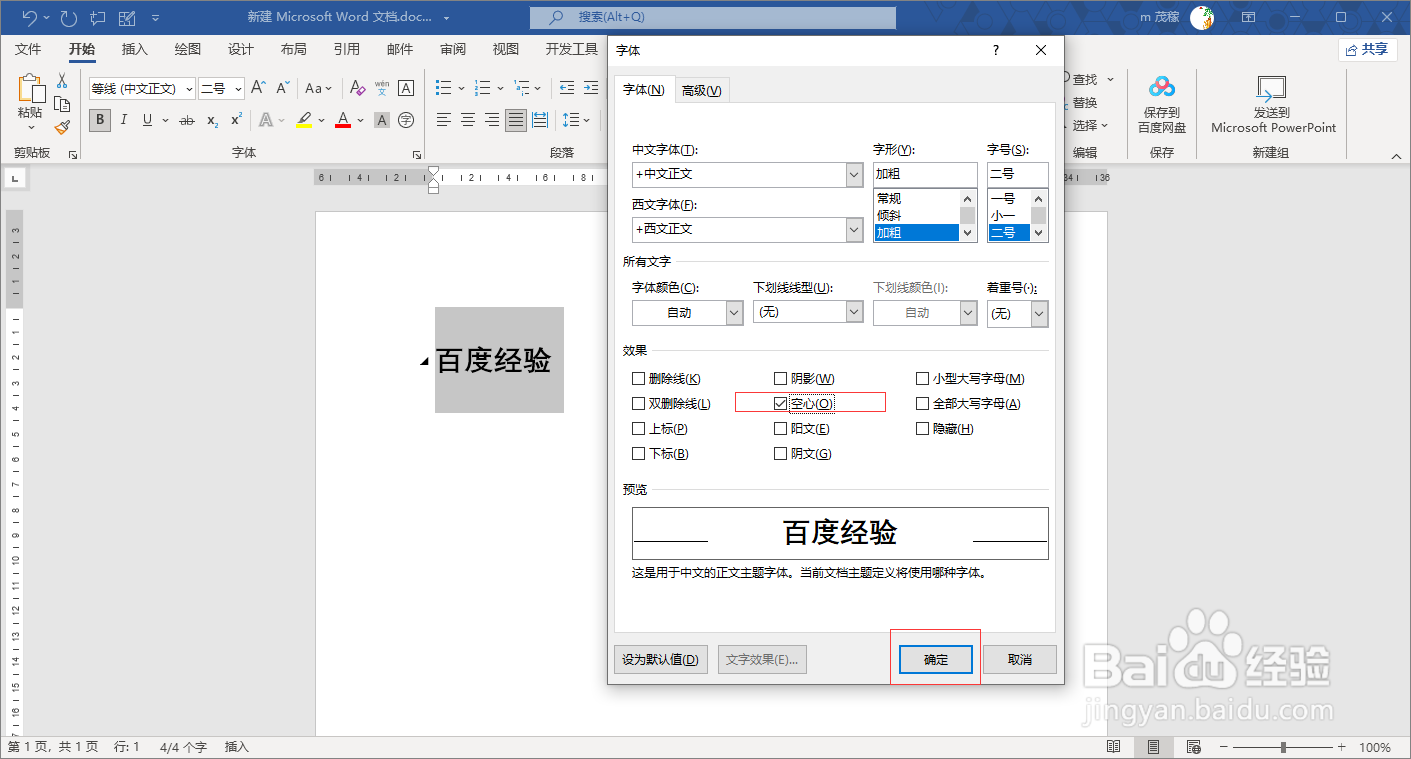Open the 文件 menu
Screen dimensions: 1411x759
[28, 49]
